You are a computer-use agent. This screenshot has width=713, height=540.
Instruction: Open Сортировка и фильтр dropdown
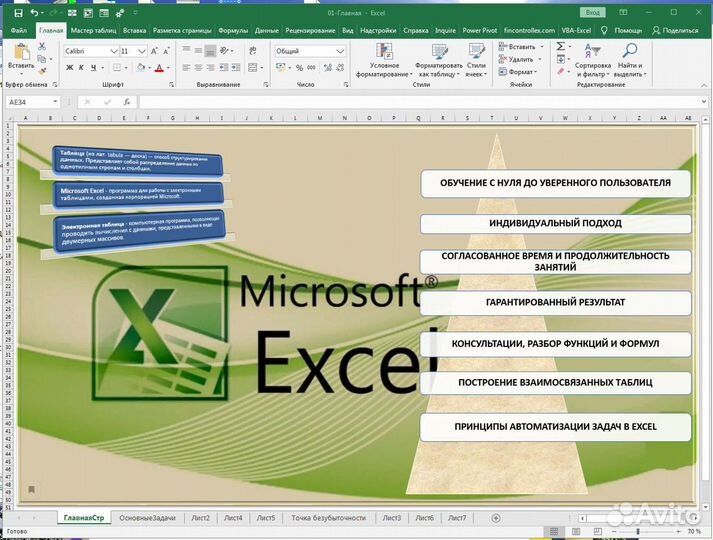click(592, 61)
